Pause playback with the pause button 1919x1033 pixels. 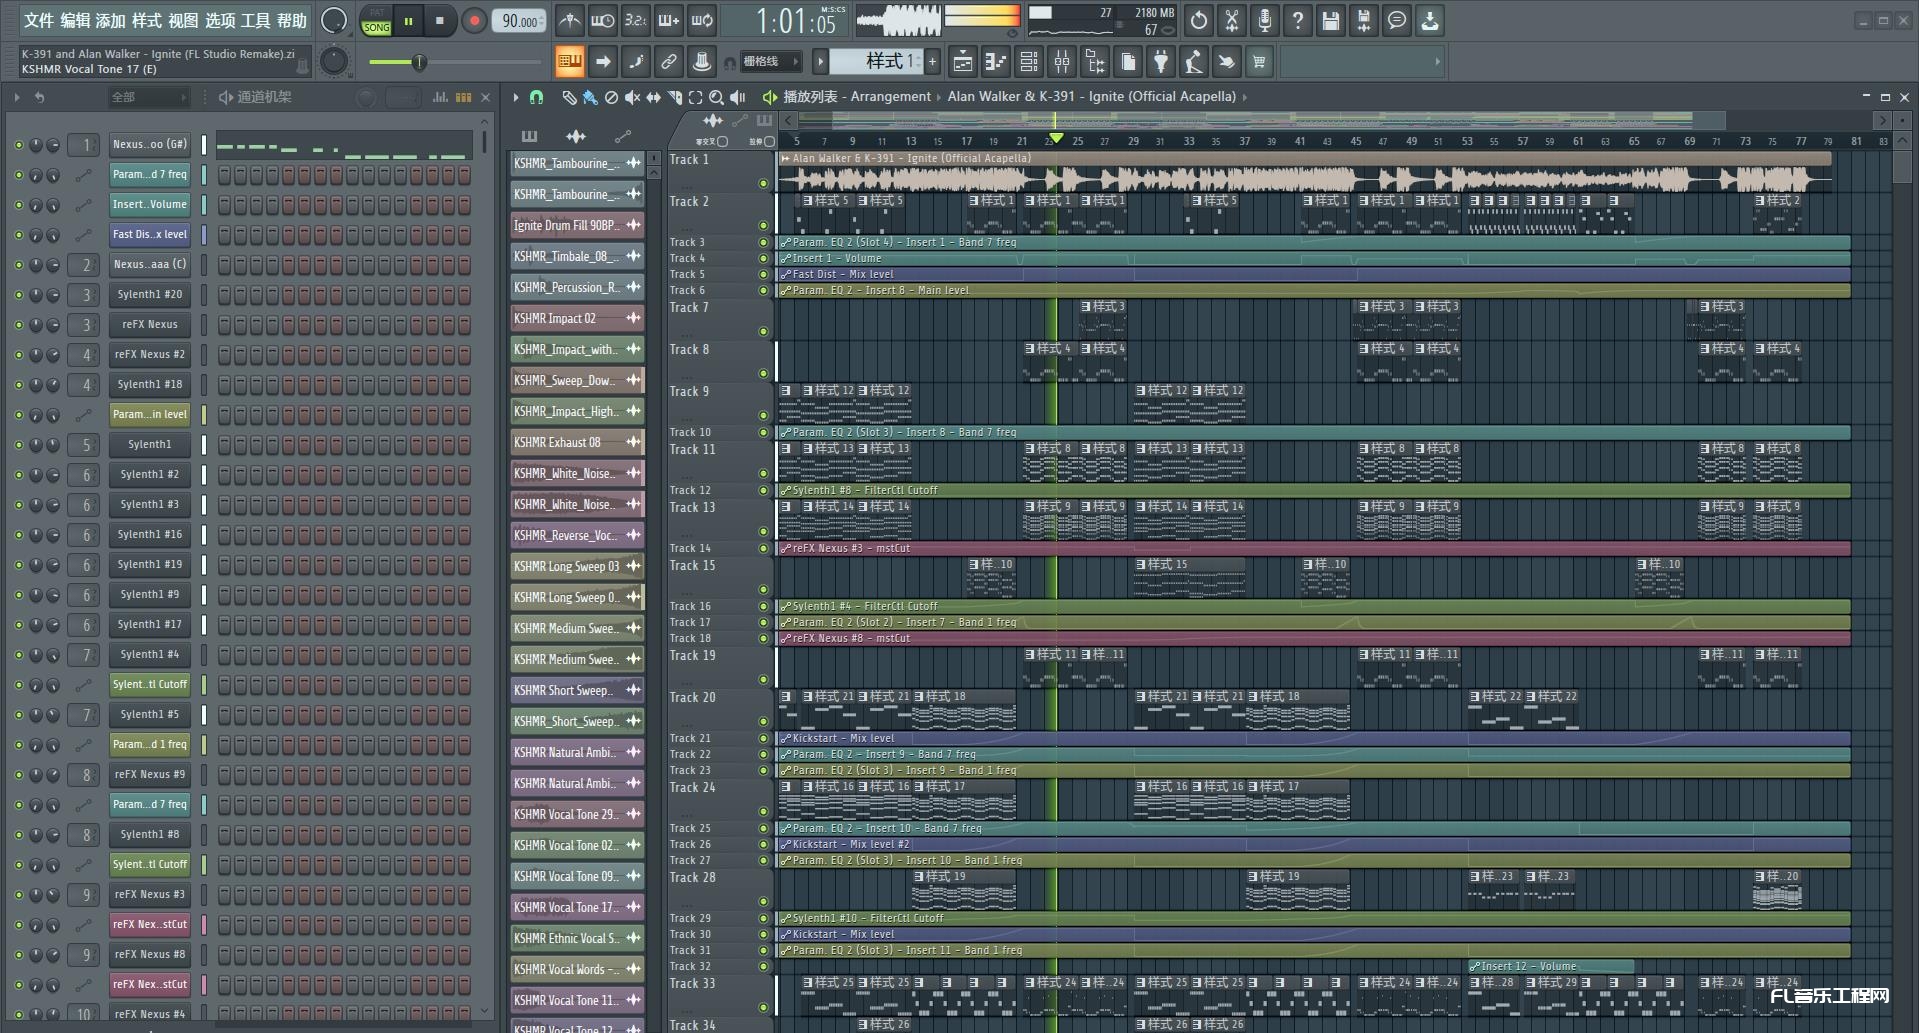pyautogui.click(x=408, y=21)
